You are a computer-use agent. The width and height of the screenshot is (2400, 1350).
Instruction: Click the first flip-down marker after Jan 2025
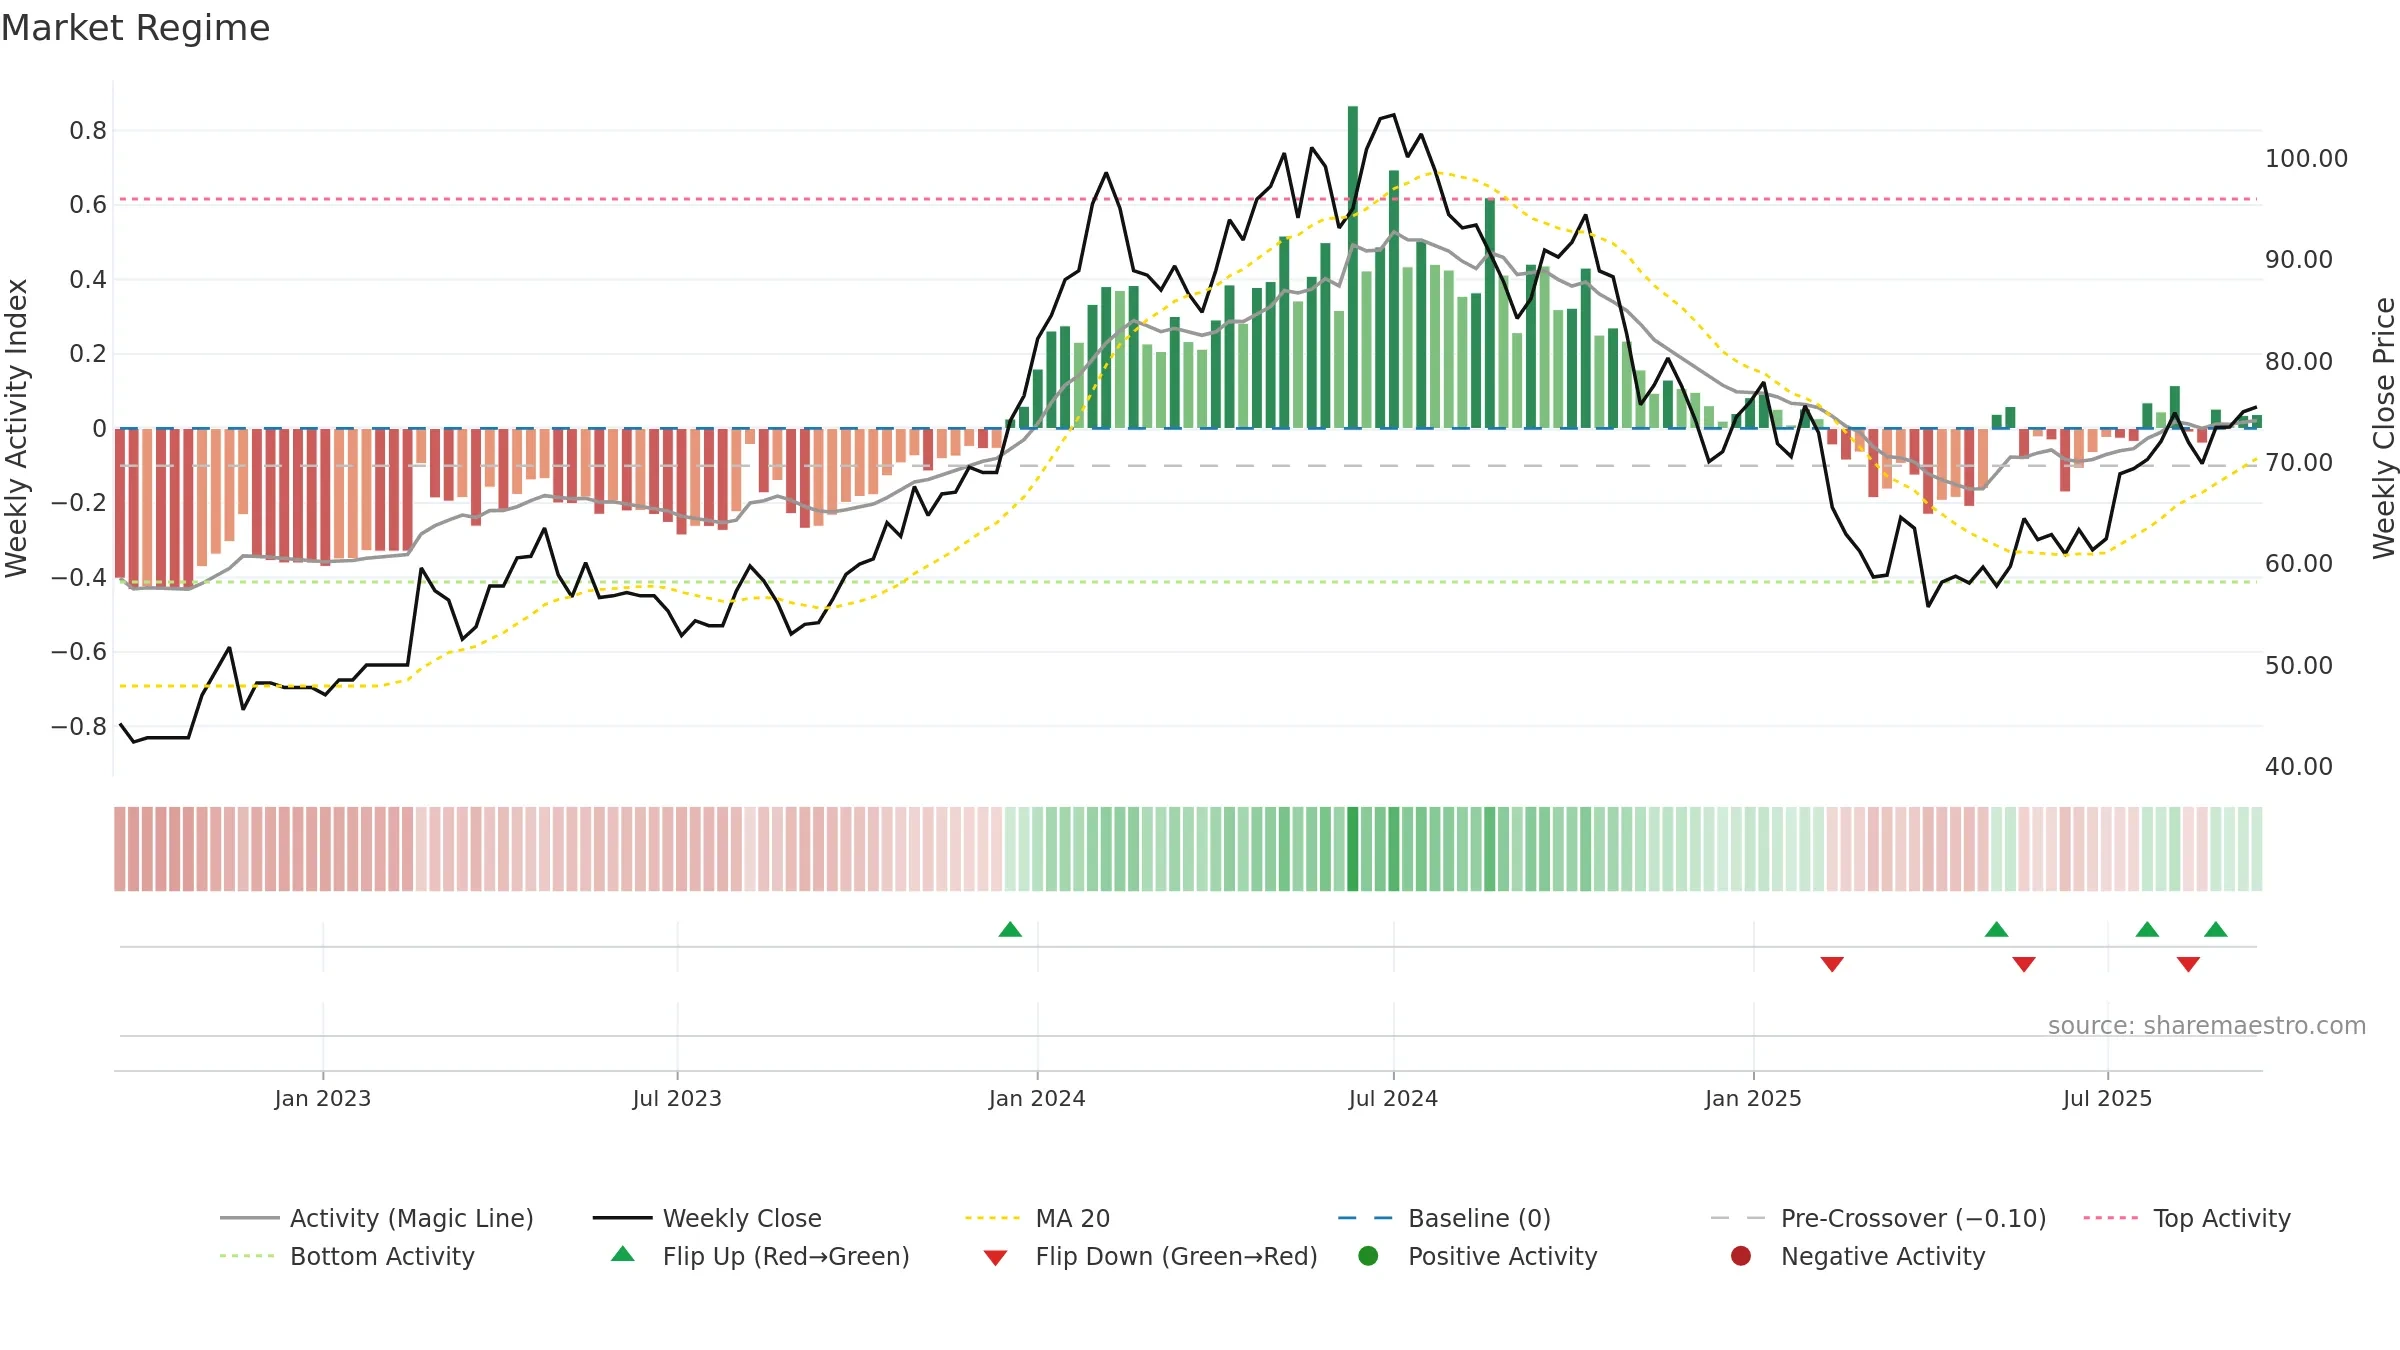click(x=1832, y=964)
